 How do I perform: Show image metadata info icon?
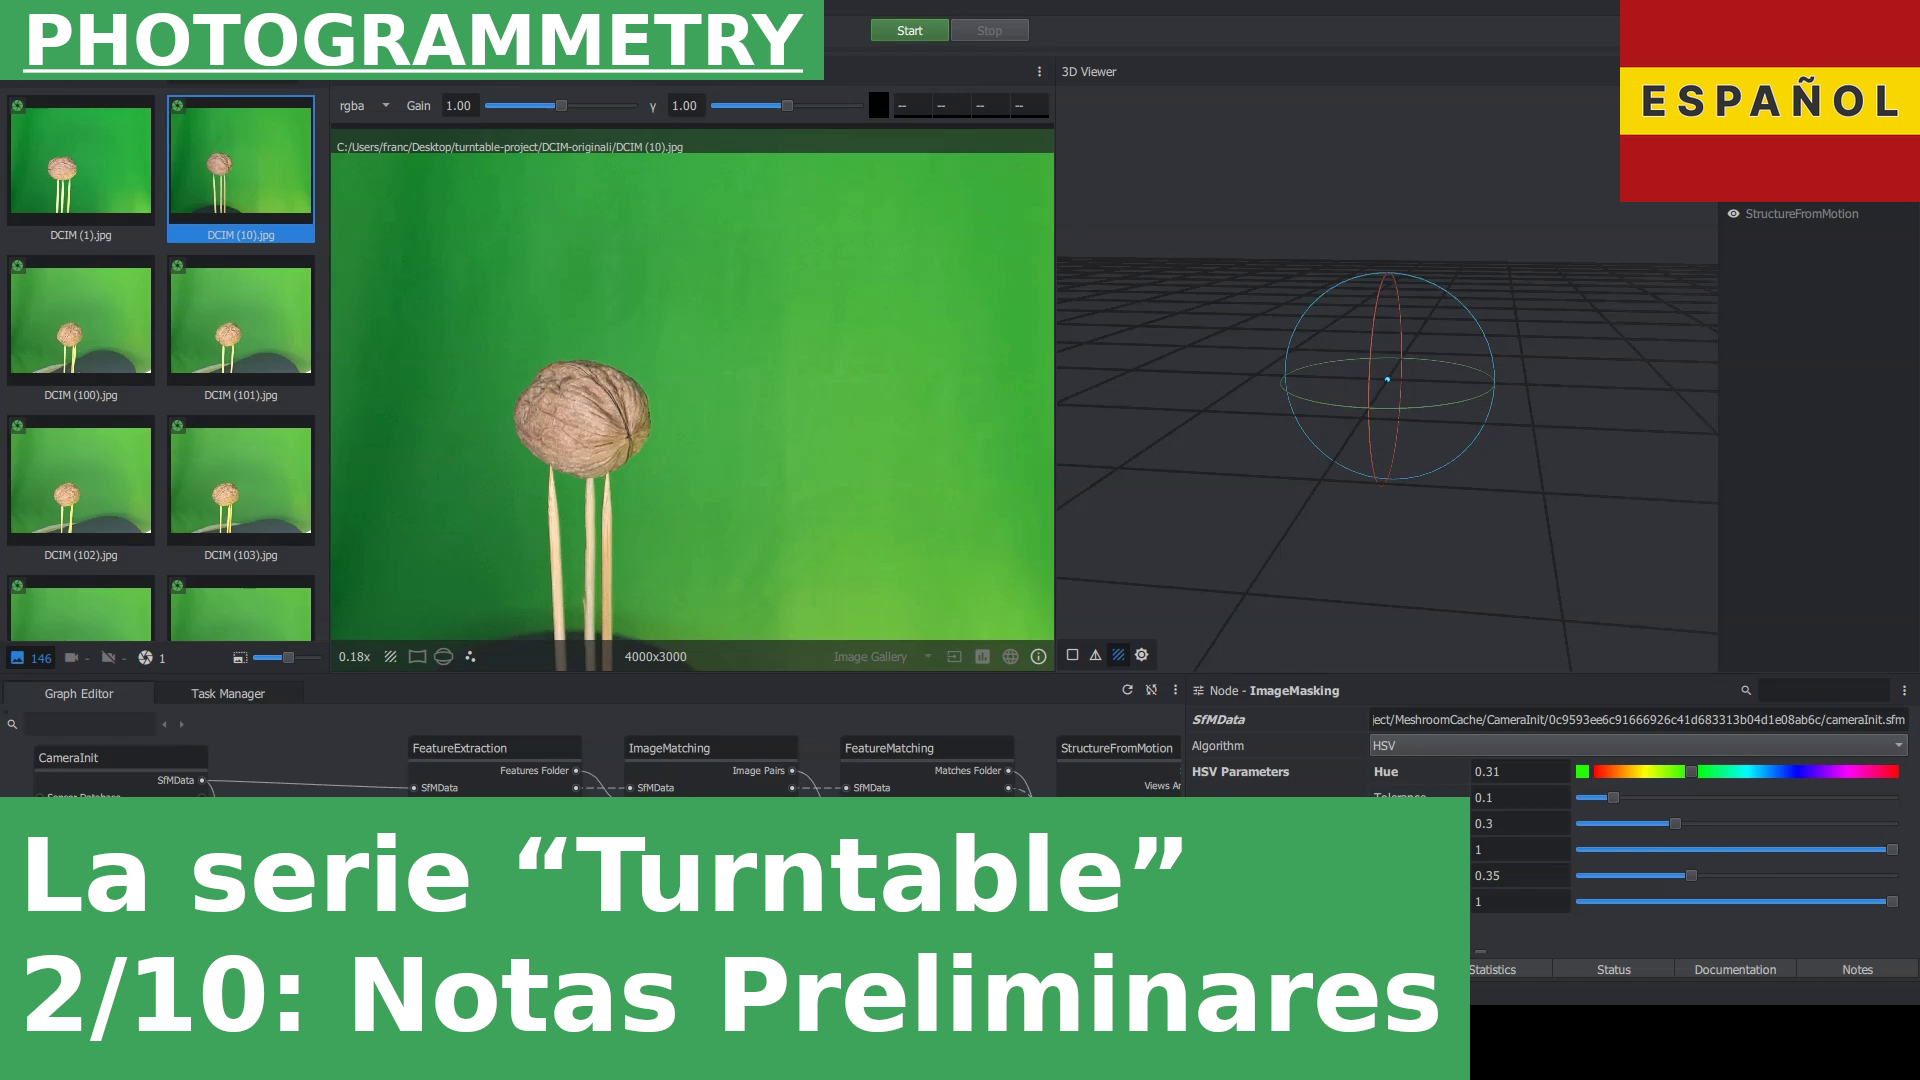1039,657
